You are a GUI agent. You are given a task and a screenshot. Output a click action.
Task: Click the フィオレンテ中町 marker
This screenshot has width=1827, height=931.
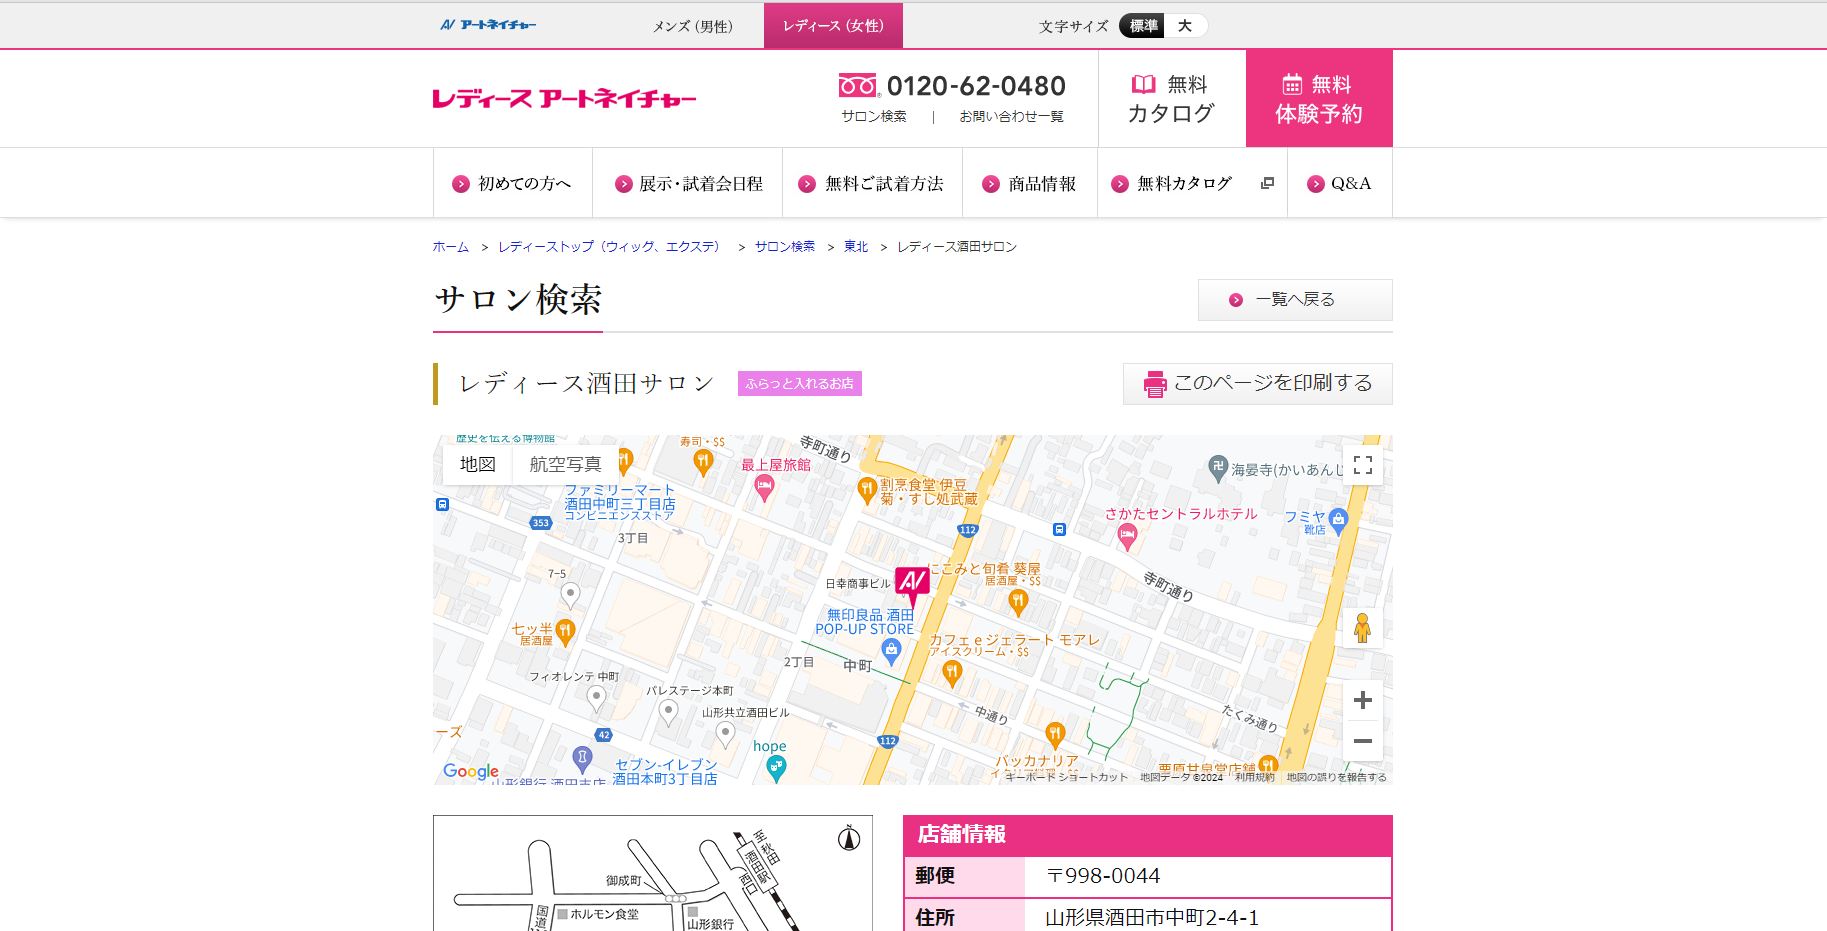tap(596, 698)
